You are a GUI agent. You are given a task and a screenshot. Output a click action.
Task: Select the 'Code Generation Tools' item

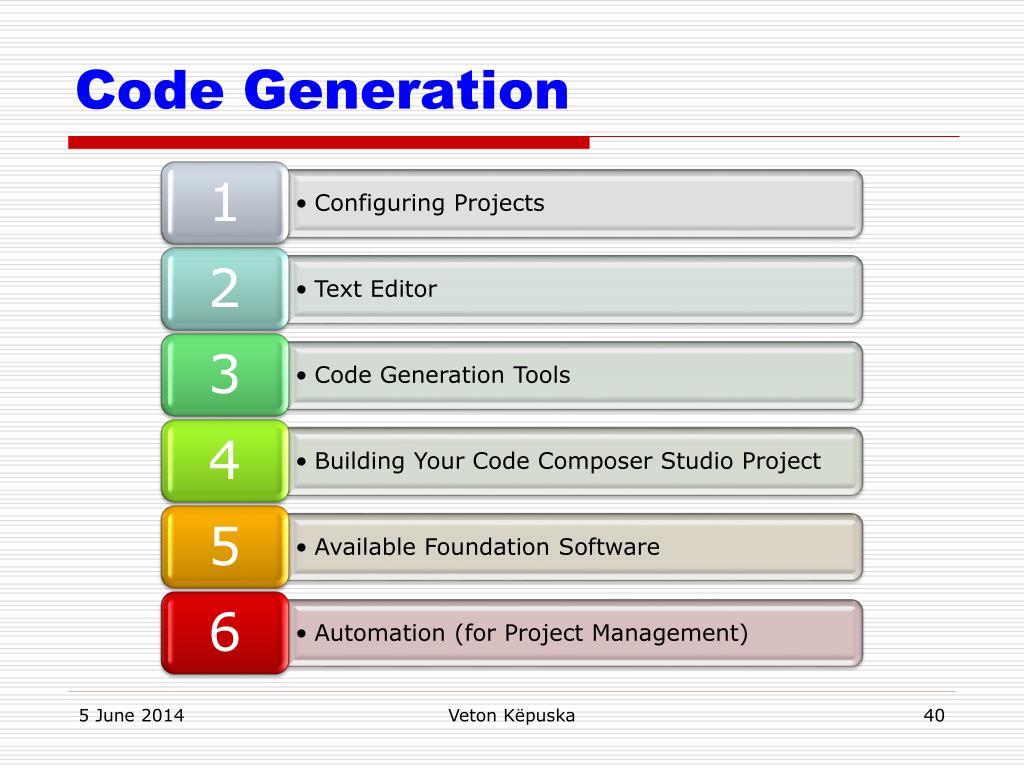pos(575,375)
